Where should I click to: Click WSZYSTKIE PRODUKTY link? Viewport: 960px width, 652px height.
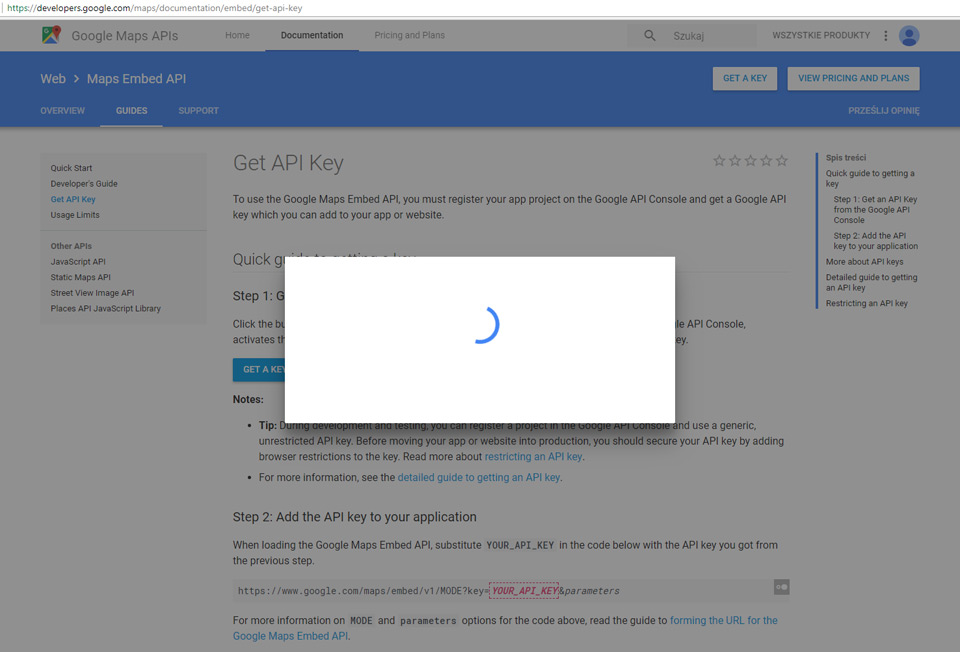point(820,36)
